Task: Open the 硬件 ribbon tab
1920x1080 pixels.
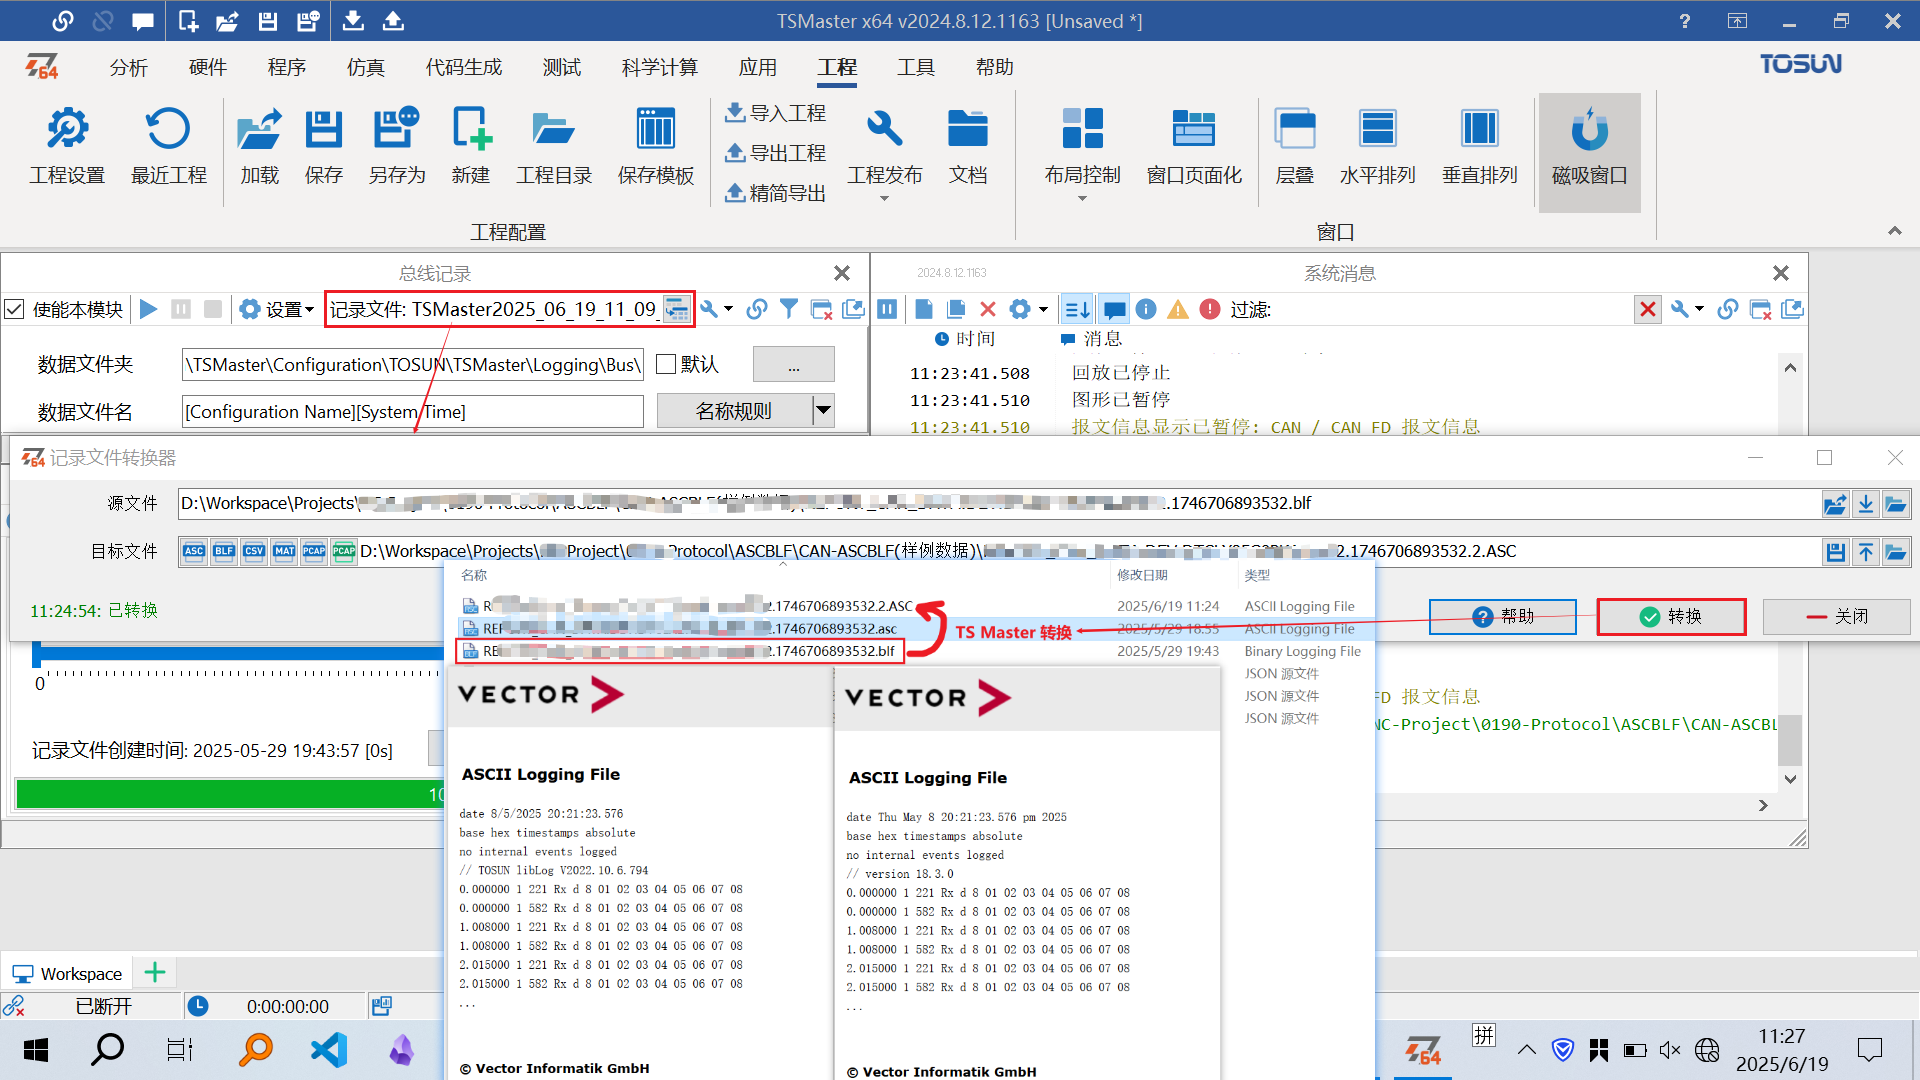Action: point(208,67)
